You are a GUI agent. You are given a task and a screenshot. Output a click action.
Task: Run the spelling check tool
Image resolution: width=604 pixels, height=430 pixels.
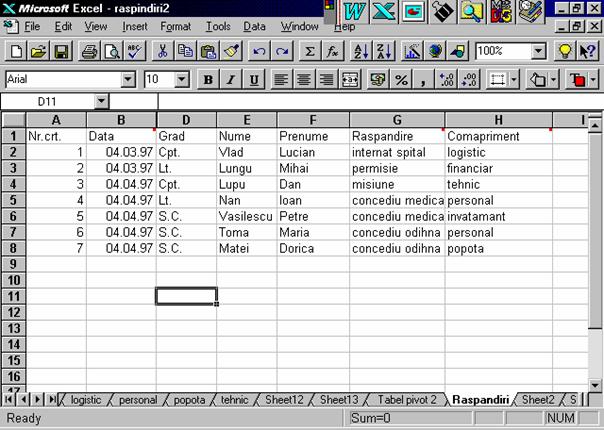click(135, 51)
